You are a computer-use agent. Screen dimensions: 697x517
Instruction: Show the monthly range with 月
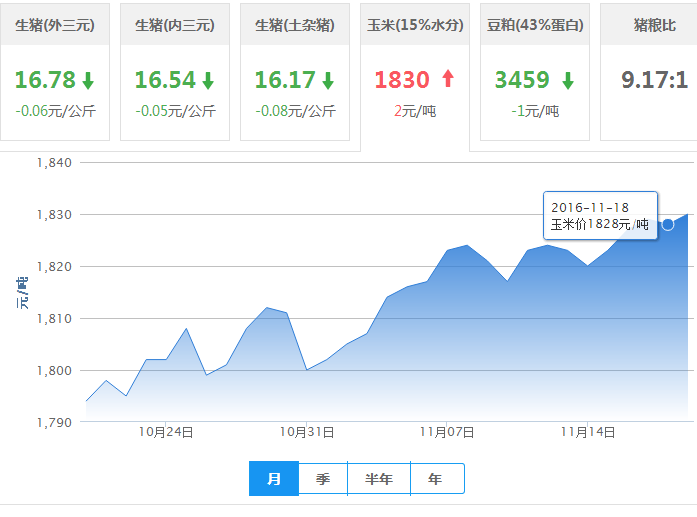(274, 478)
